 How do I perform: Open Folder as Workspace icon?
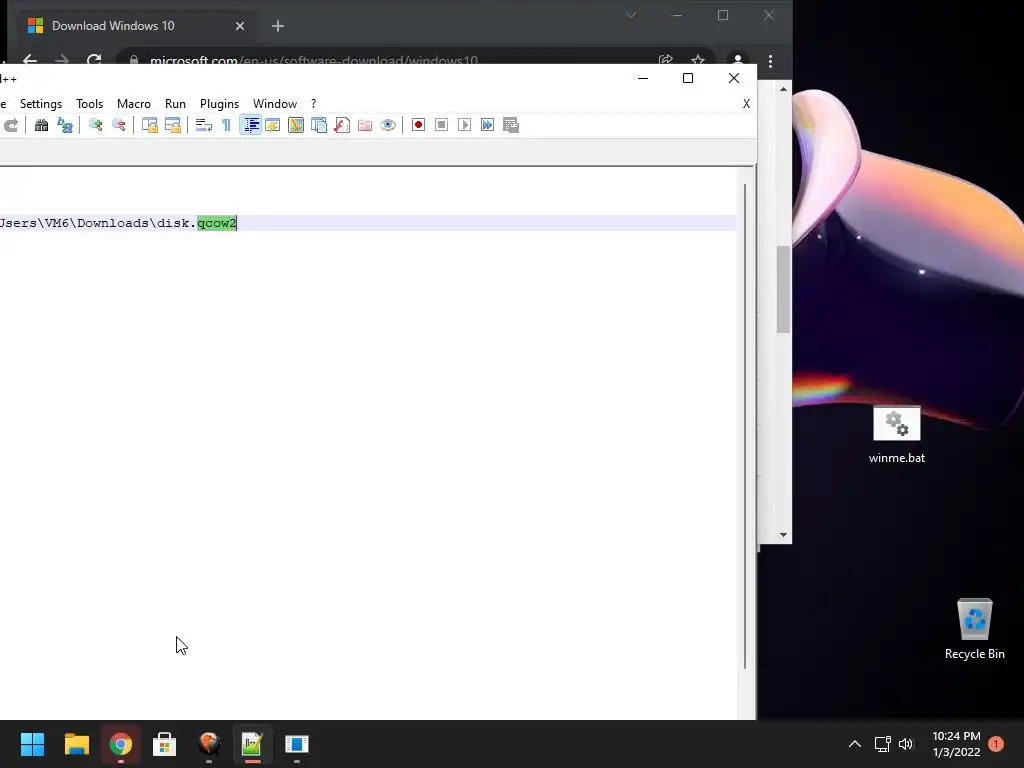[x=365, y=125]
